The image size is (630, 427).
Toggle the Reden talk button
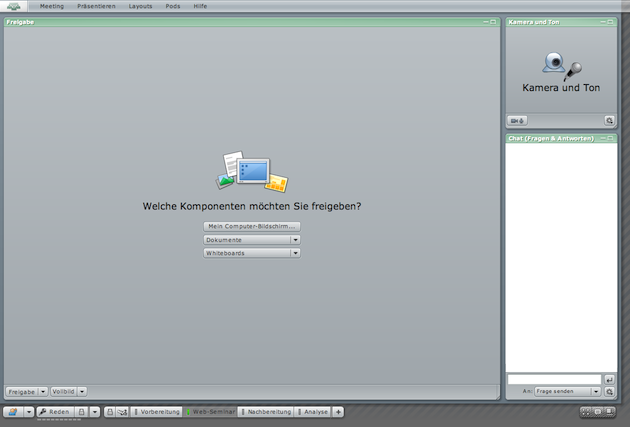[55, 412]
